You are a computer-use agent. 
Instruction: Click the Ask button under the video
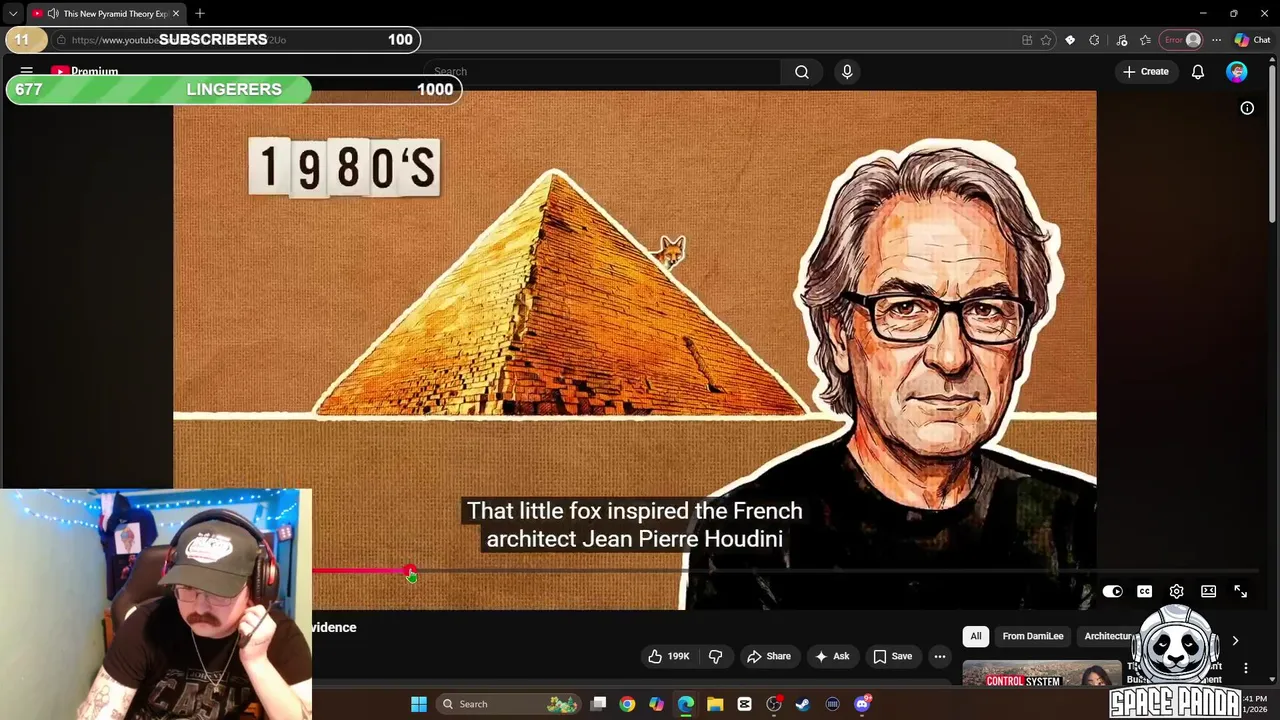point(832,656)
